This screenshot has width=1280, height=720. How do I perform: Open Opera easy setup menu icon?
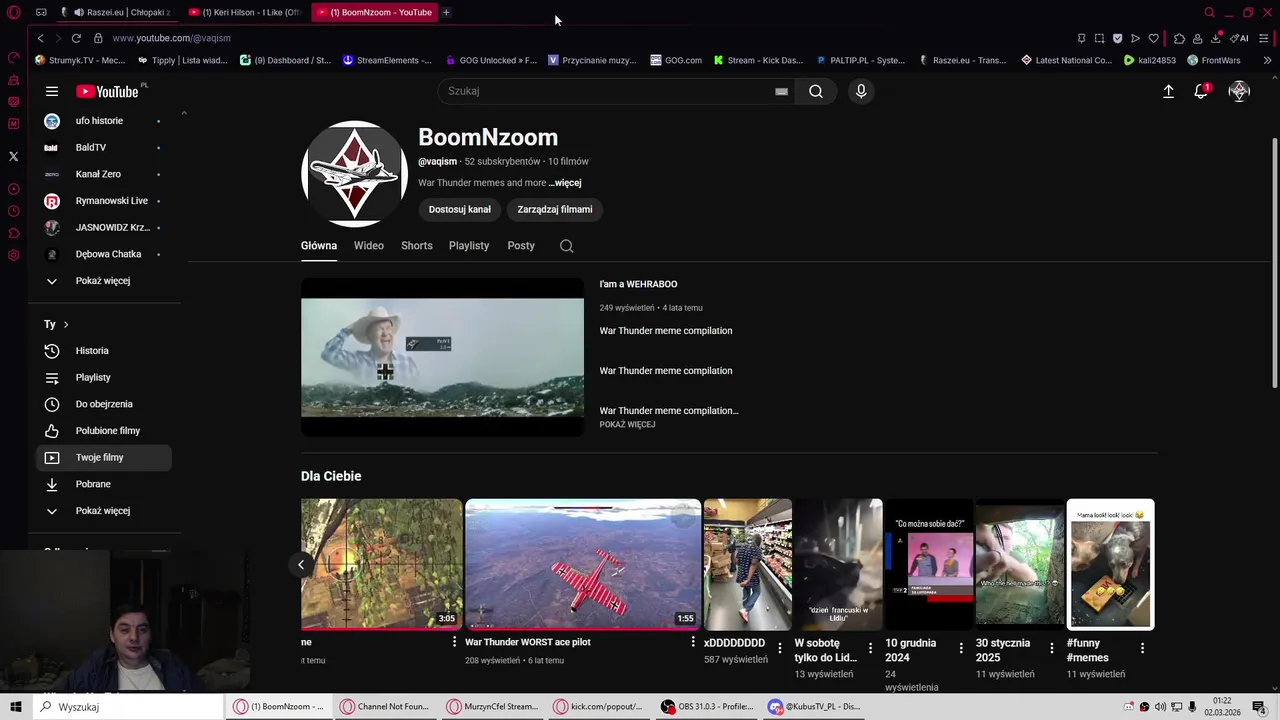click(x=1264, y=38)
